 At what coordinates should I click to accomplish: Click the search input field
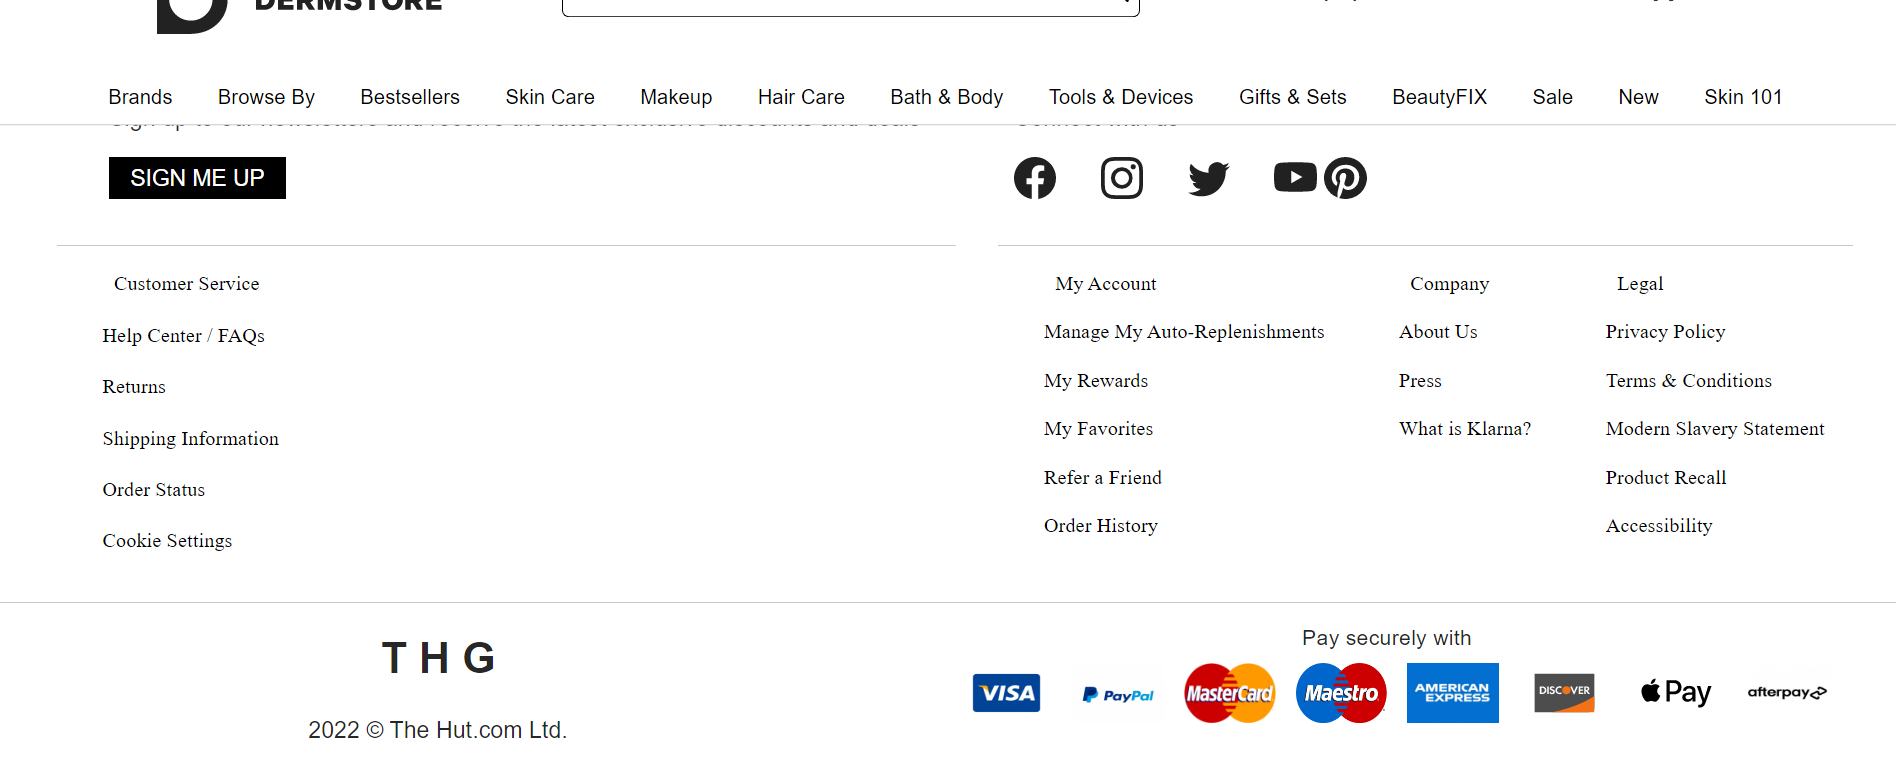click(850, 6)
